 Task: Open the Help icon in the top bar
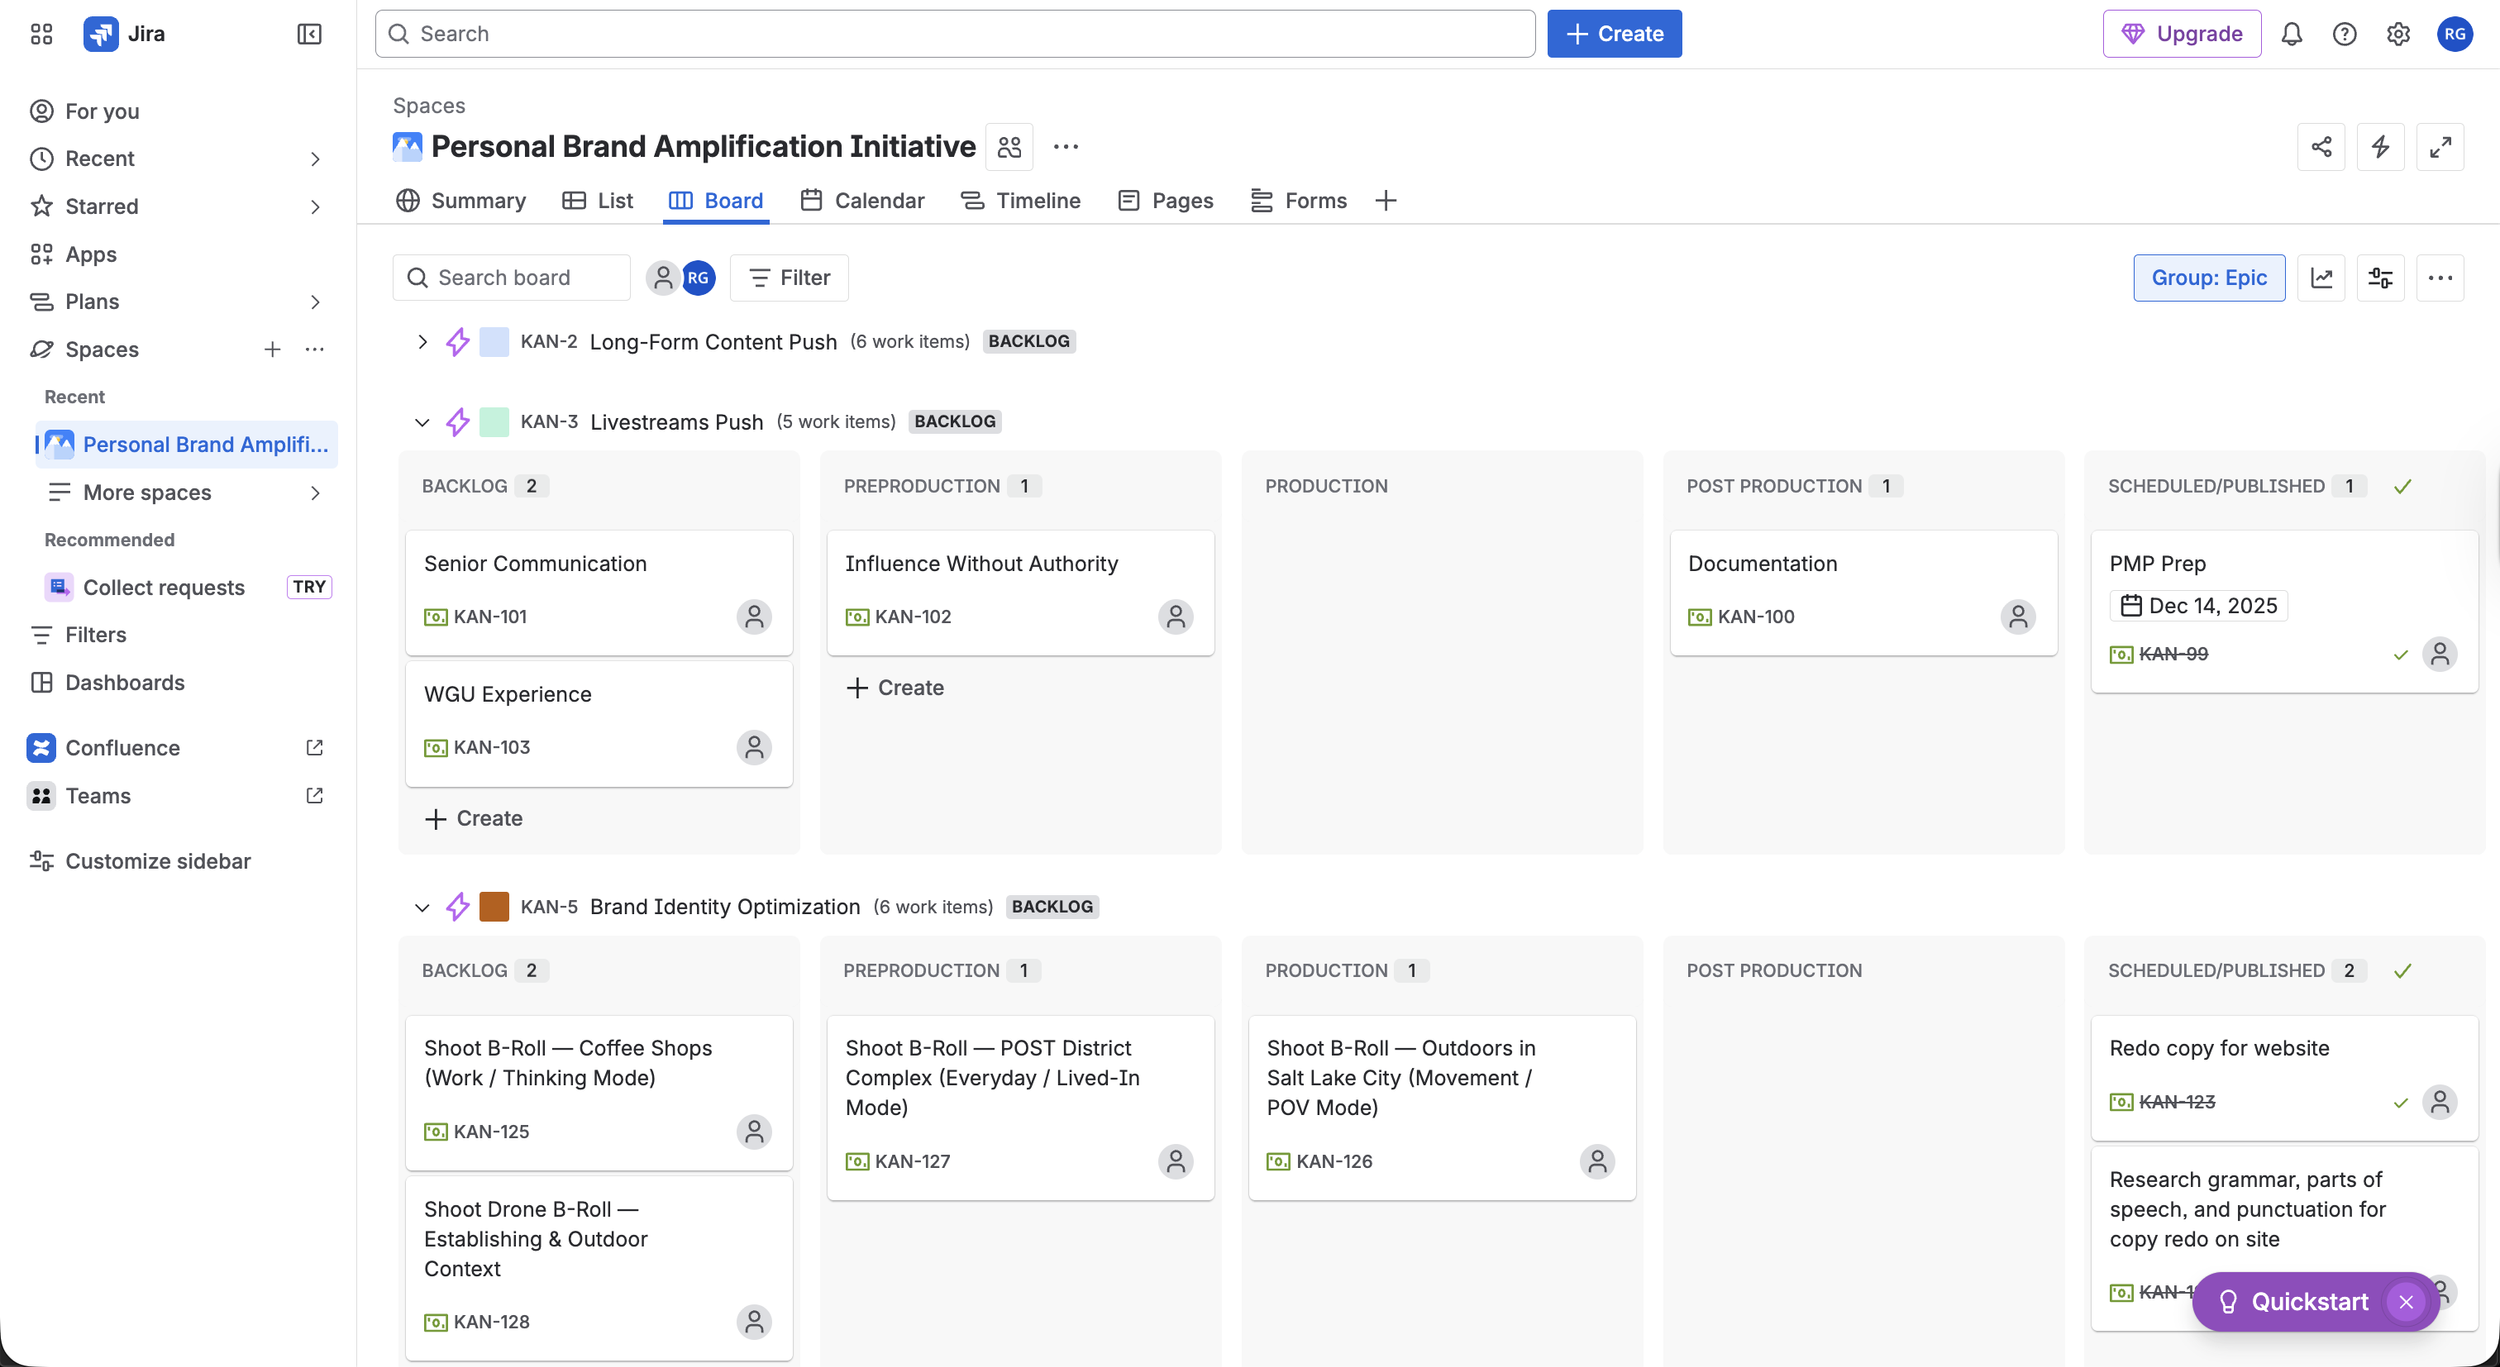click(2344, 33)
